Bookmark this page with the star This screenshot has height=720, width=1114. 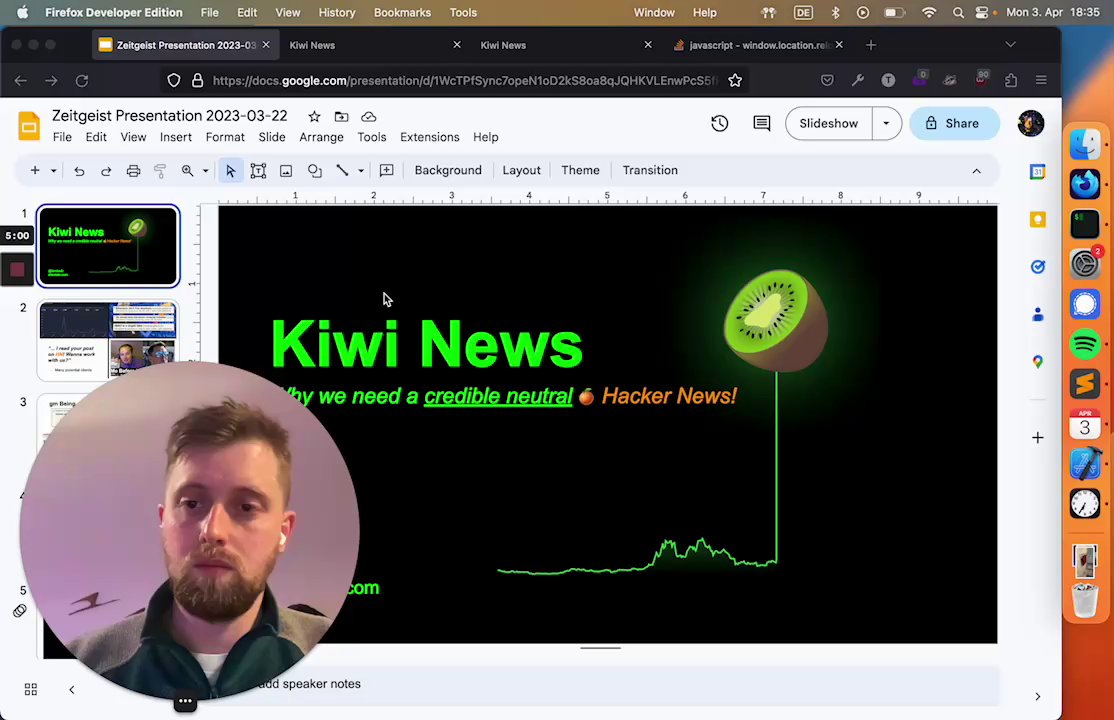pyautogui.click(x=735, y=80)
